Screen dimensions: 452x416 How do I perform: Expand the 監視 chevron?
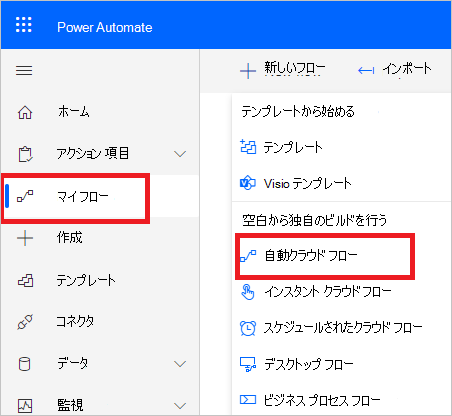pyautogui.click(x=180, y=406)
